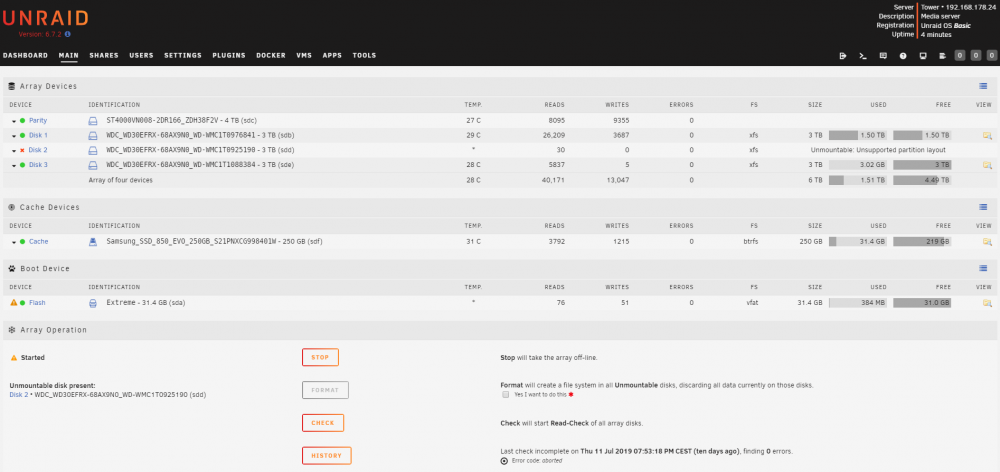The image size is (1000, 472).
Task: Check 'Yes I want to do this' box
Action: [x=506, y=395]
